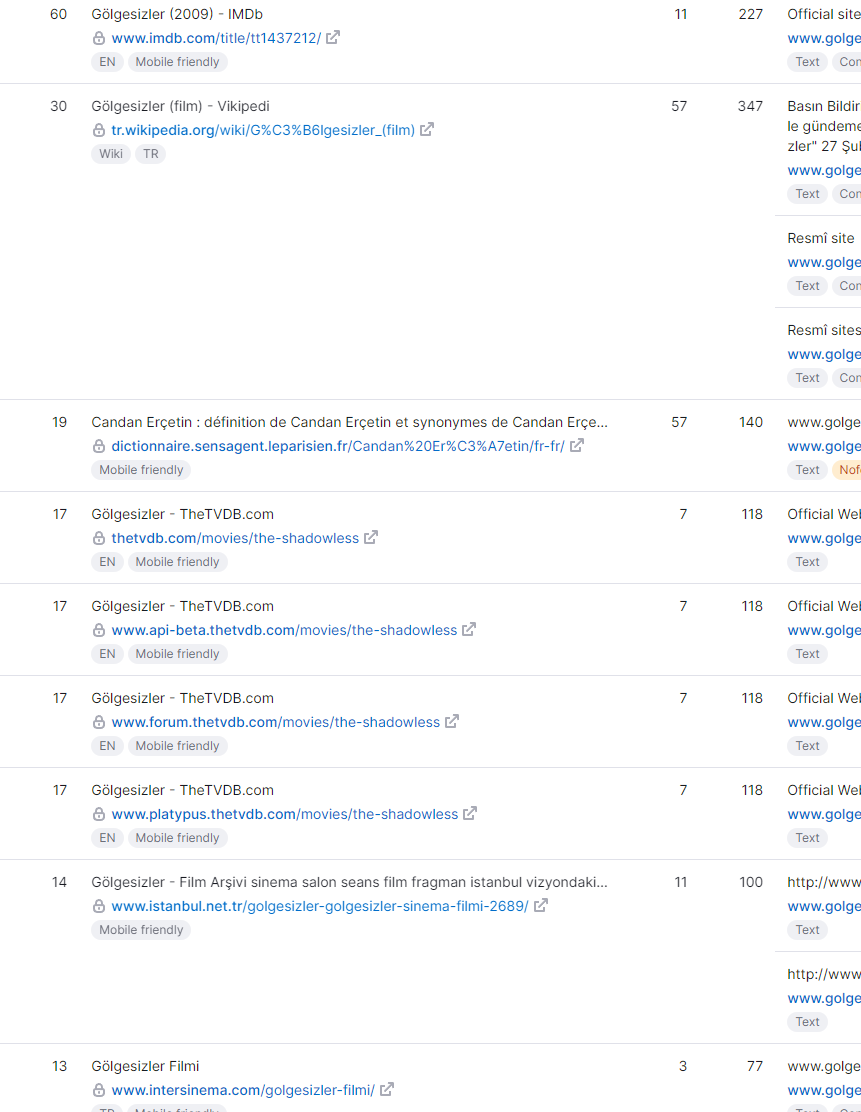This screenshot has width=861, height=1112.
Task: Click value 77 in intersinema row
Action: pos(755,1066)
